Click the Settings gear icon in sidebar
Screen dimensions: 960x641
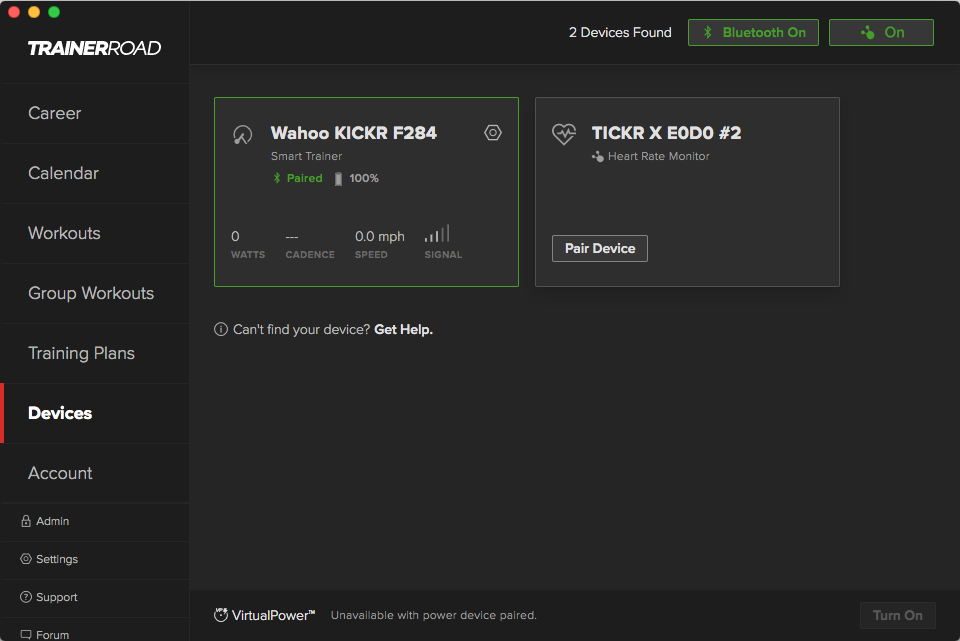tap(26, 559)
